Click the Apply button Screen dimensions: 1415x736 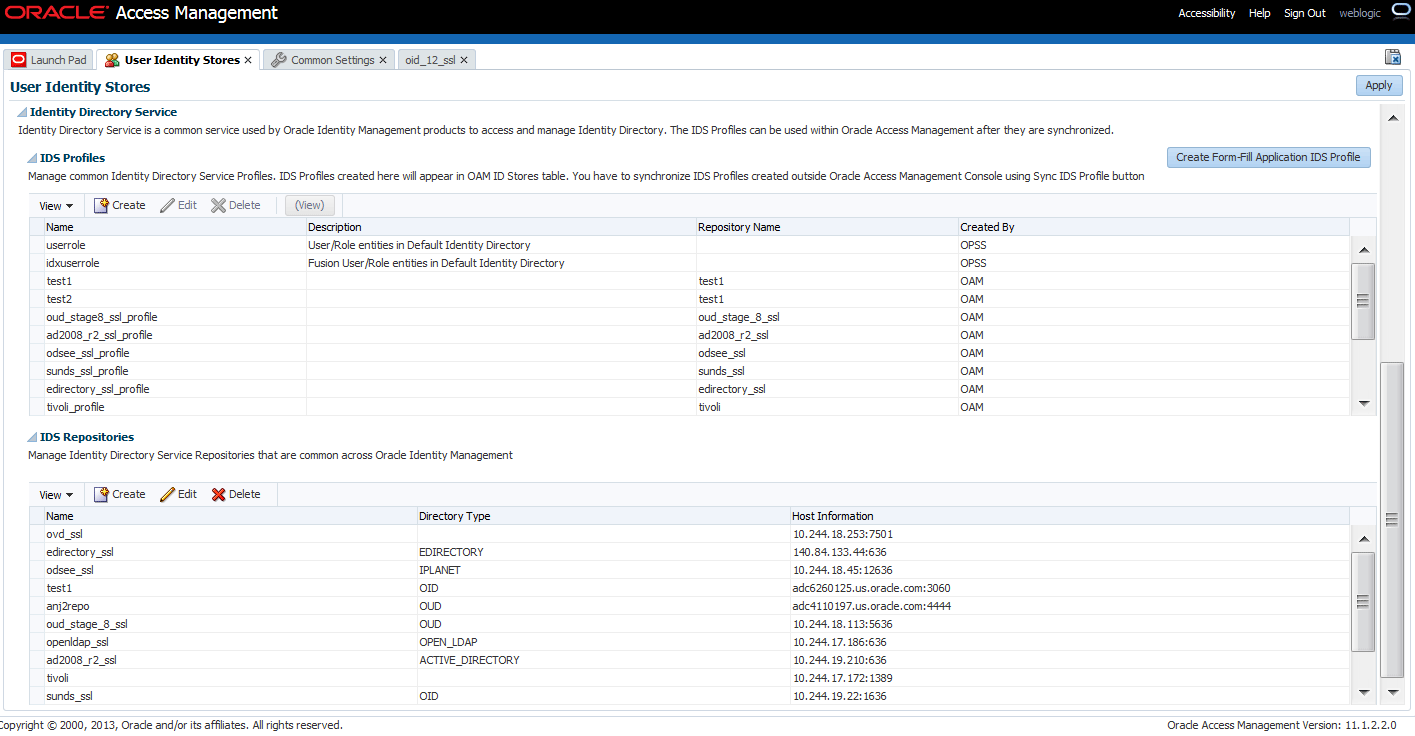pyautogui.click(x=1379, y=85)
